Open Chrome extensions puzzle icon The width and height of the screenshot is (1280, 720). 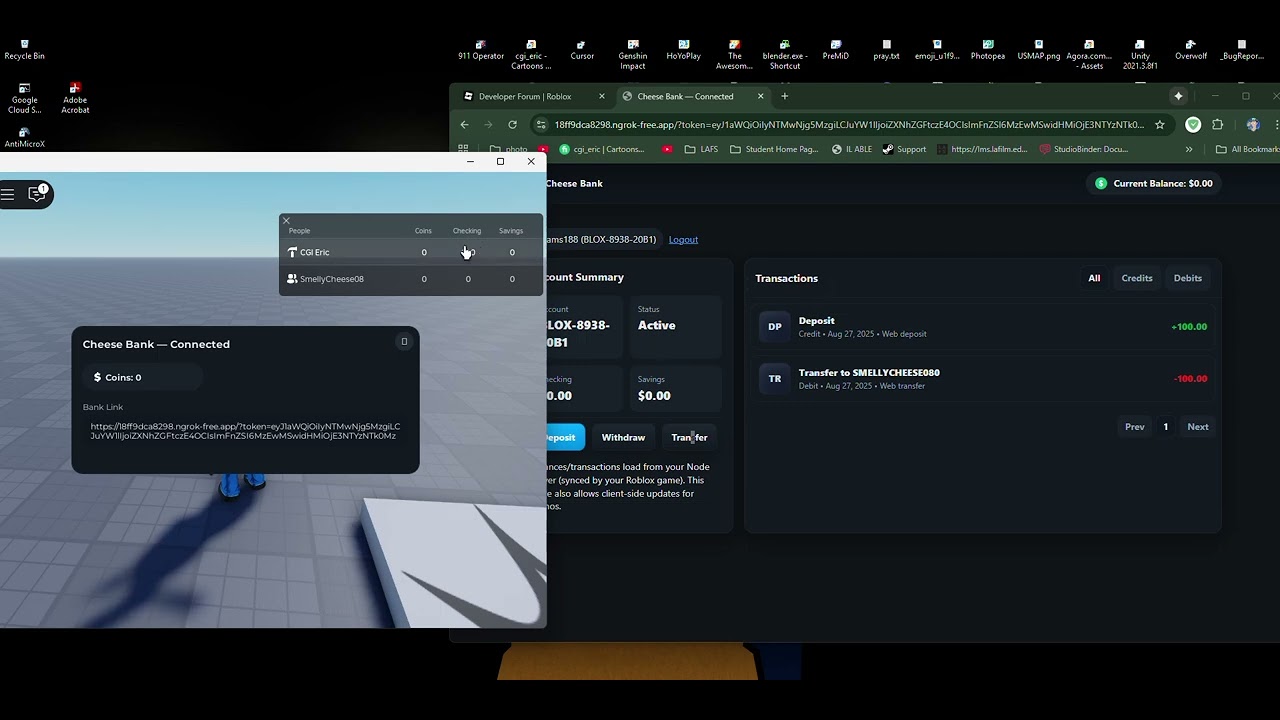pyautogui.click(x=1217, y=125)
